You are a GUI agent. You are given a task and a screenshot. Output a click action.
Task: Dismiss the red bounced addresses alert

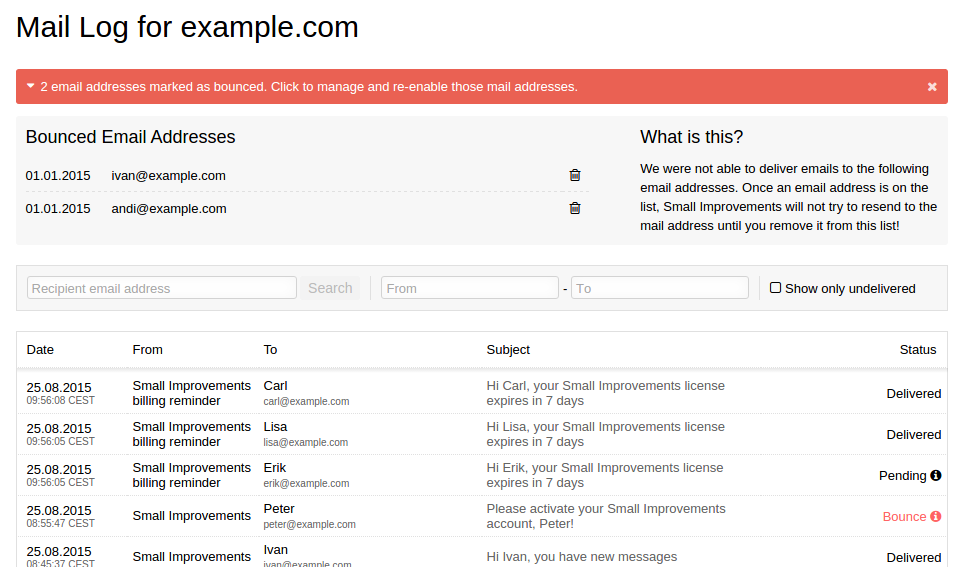(932, 87)
